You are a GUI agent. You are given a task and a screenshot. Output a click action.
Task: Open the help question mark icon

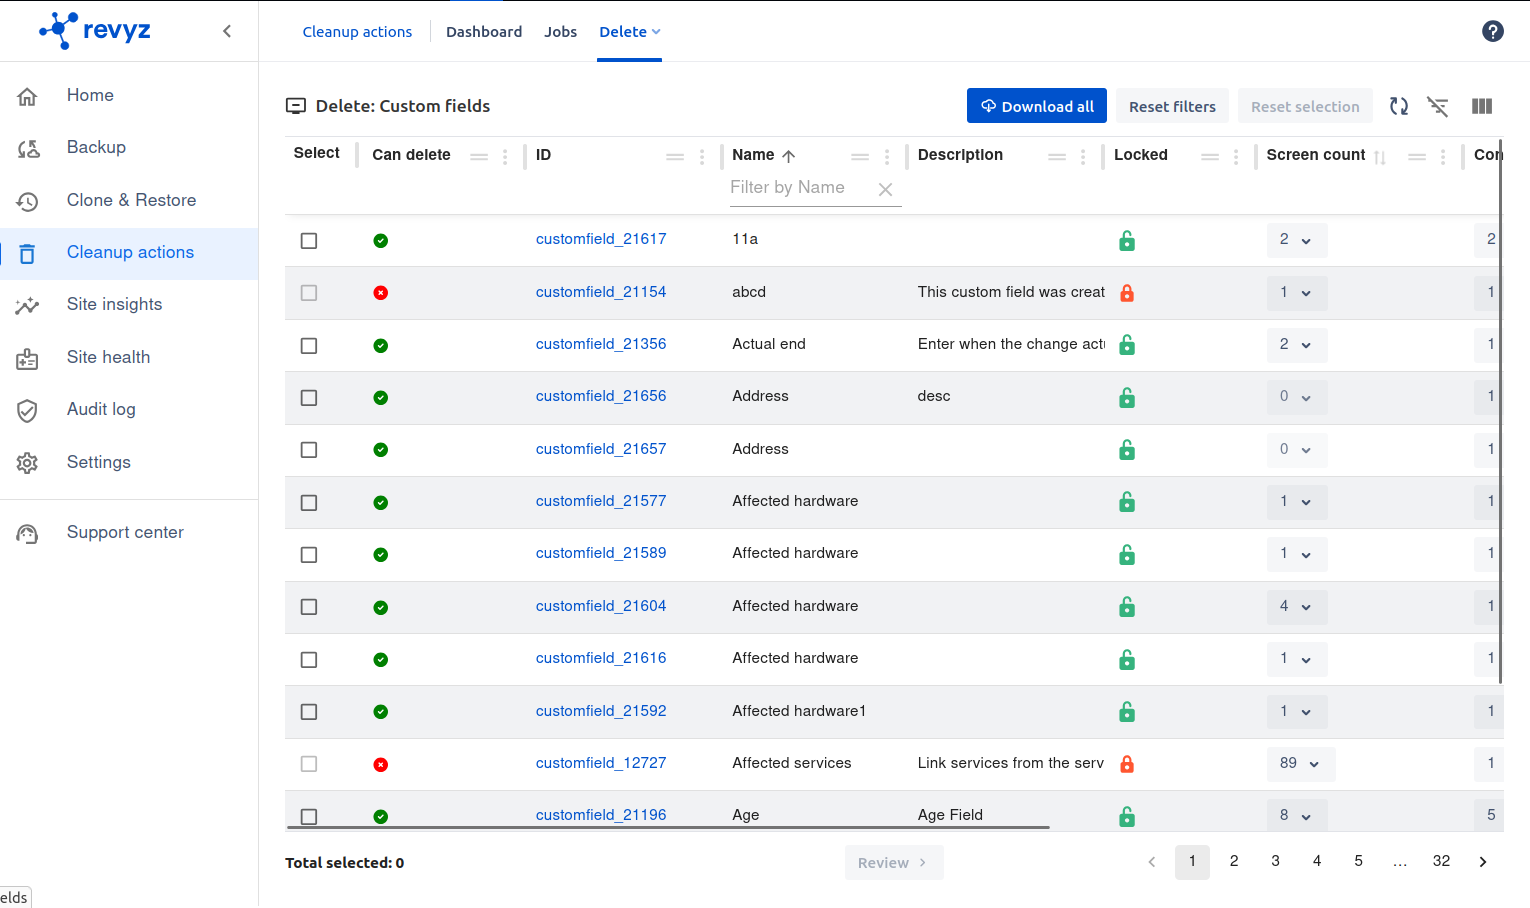(1492, 31)
